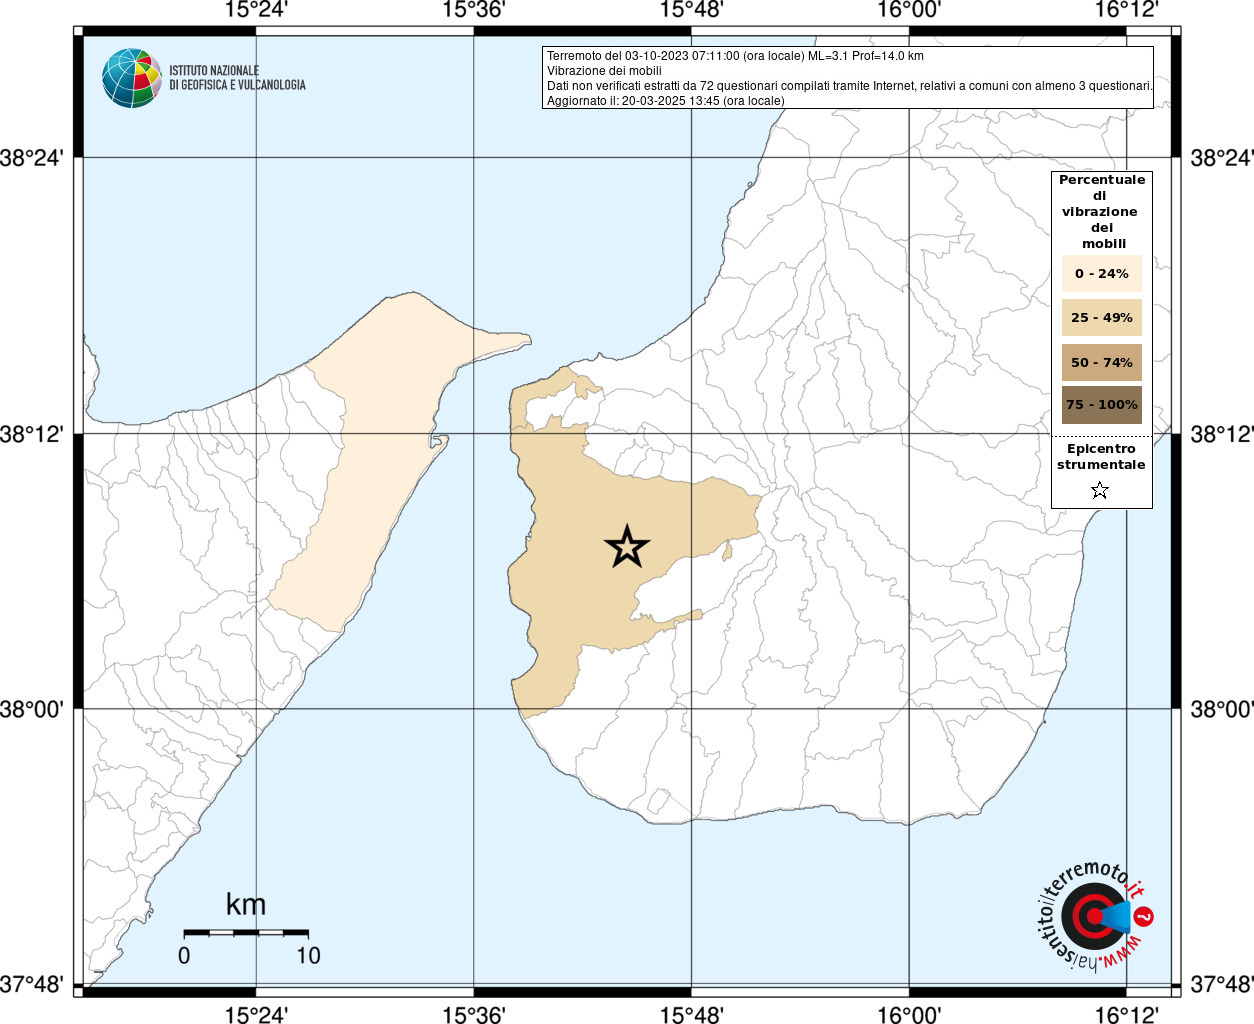
Task: Click the bottom axis label 16°00'
Action: pyautogui.click(x=909, y=1014)
